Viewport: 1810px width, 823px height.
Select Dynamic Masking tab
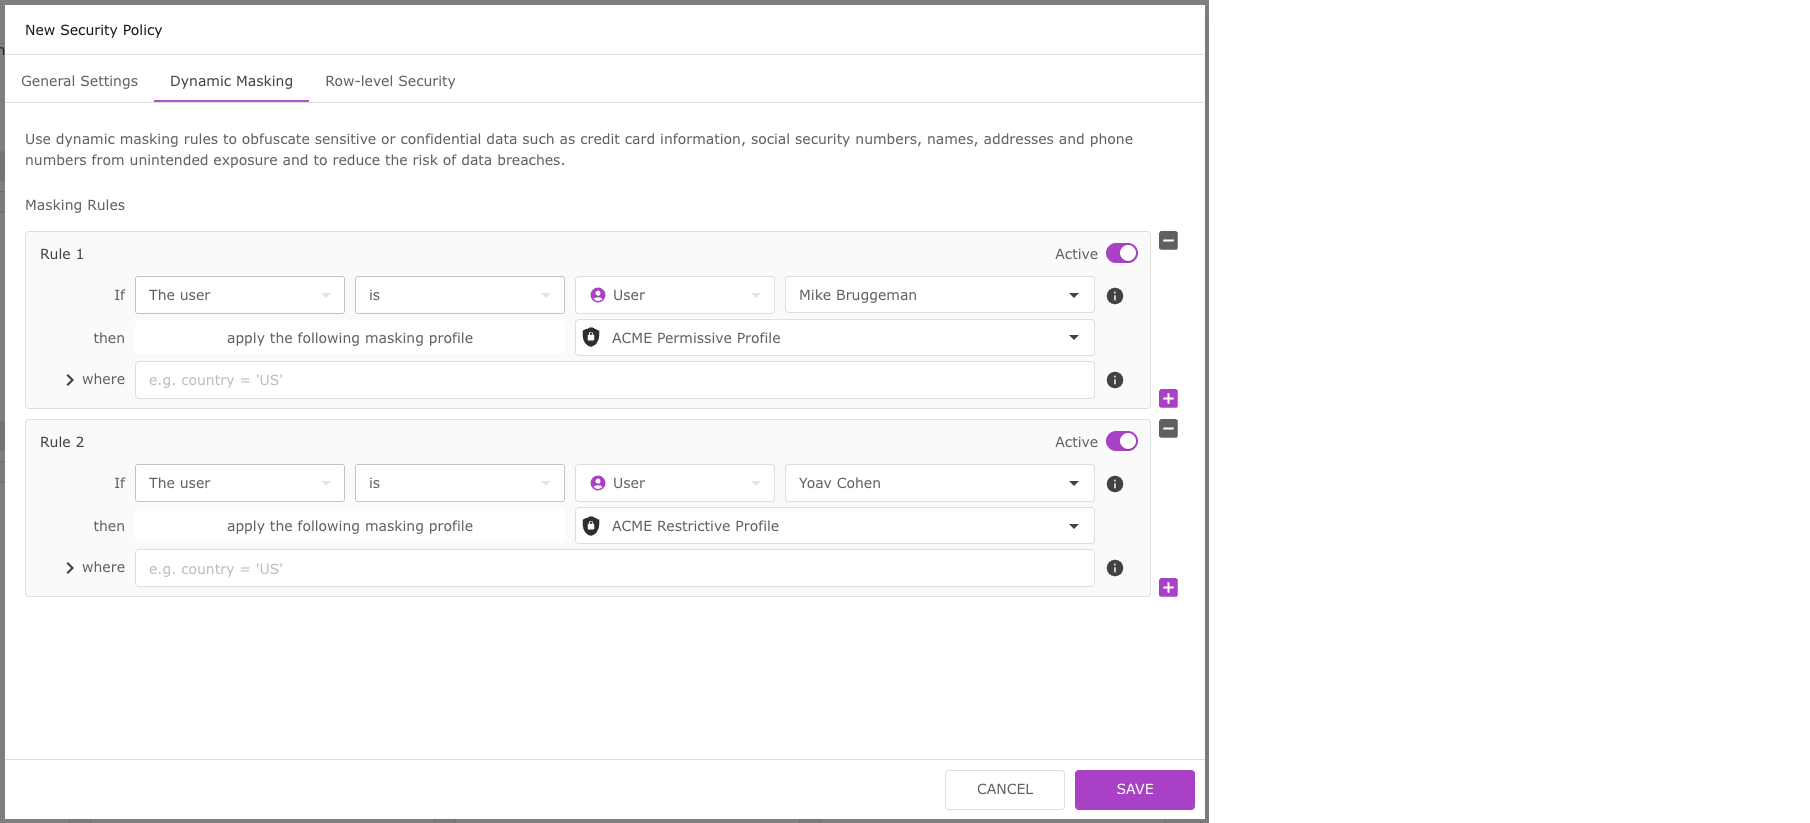(231, 81)
